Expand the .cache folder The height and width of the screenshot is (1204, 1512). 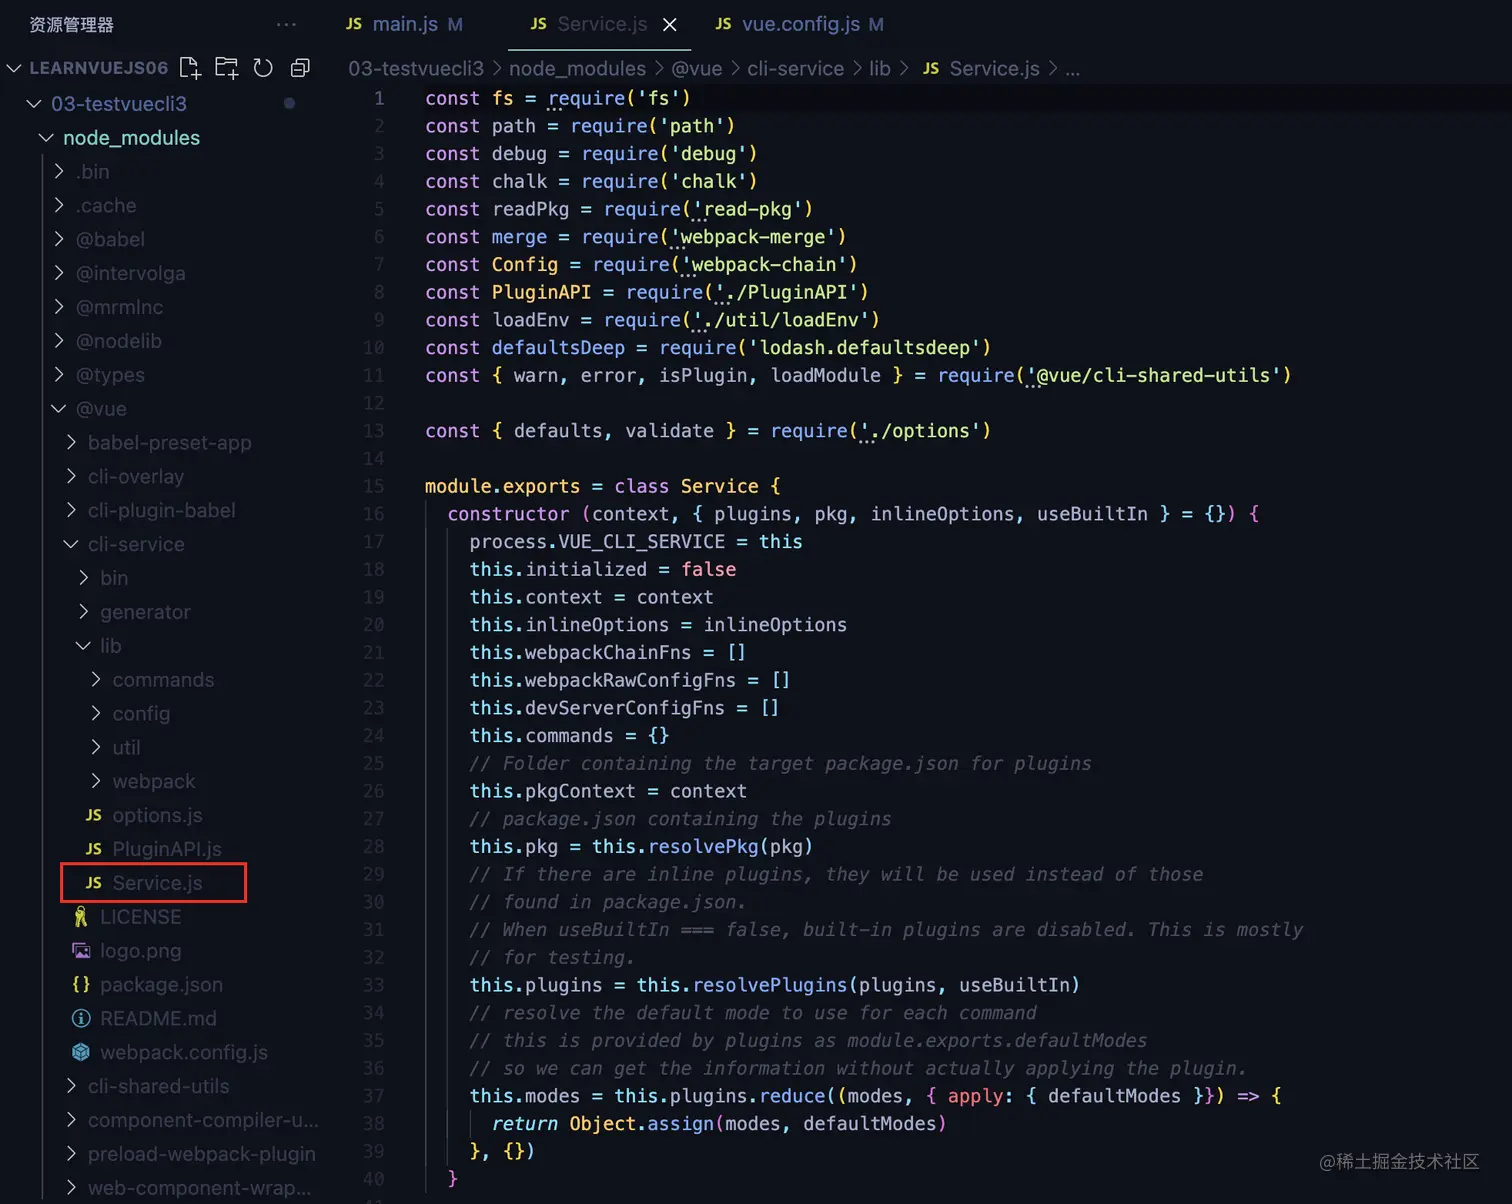(59, 205)
